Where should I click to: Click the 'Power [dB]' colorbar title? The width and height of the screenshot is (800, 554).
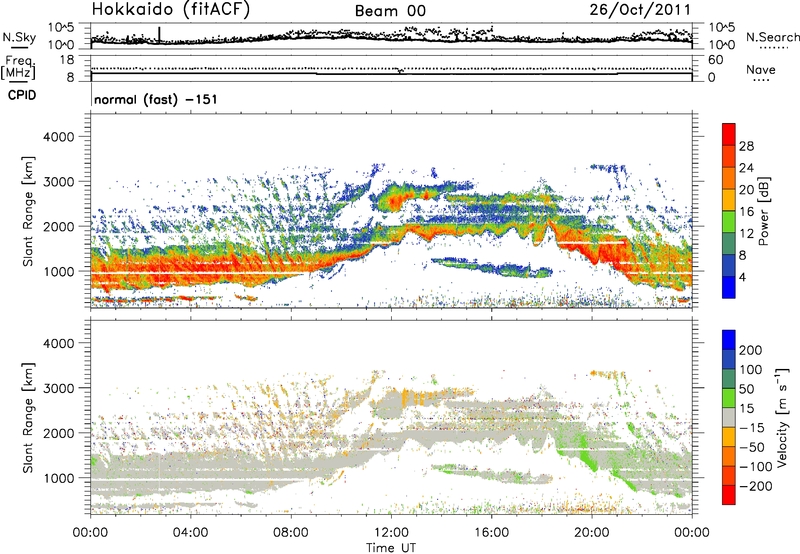click(764, 211)
